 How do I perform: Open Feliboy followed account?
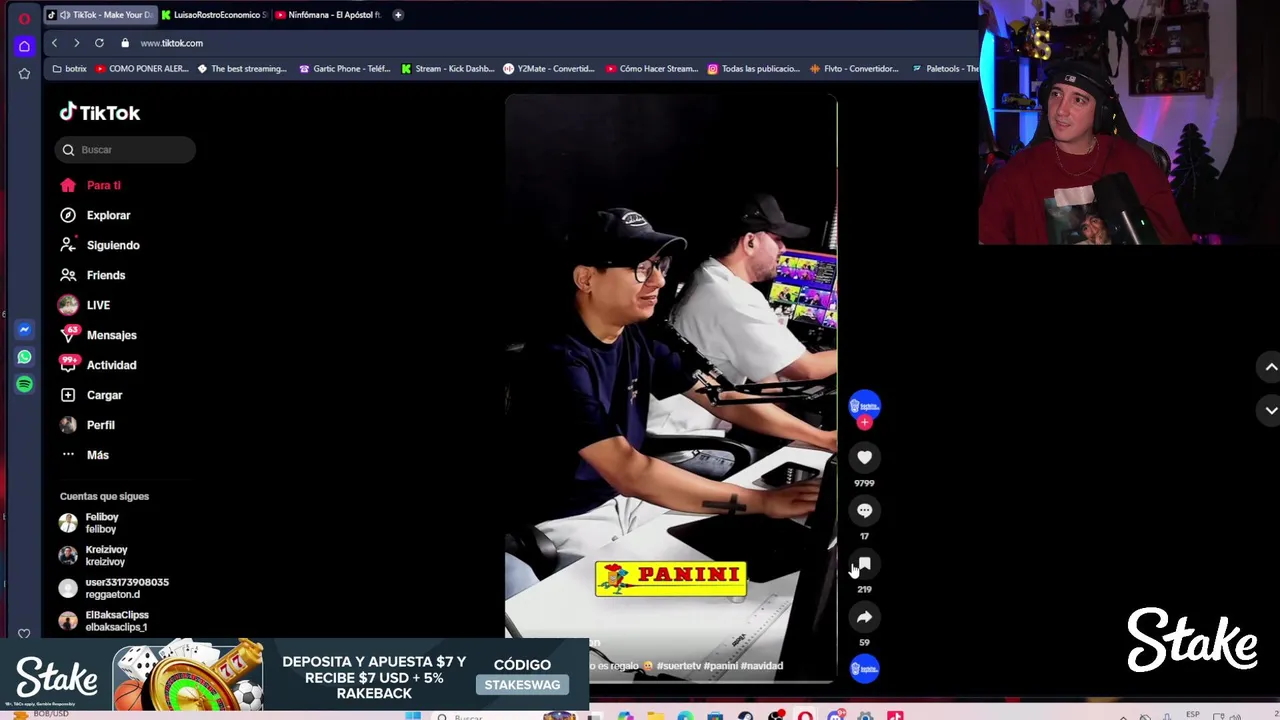pyautogui.click(x=90, y=523)
